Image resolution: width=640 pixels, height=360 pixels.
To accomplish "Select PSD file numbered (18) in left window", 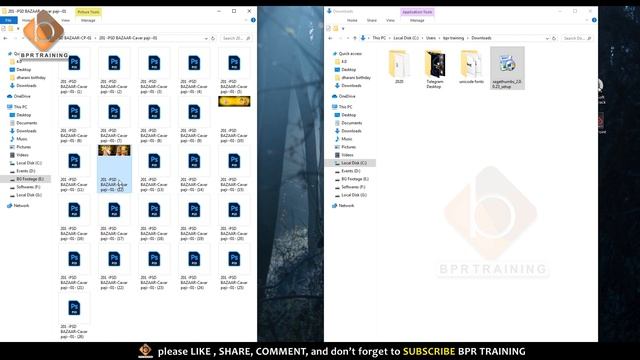I will click(154, 217).
